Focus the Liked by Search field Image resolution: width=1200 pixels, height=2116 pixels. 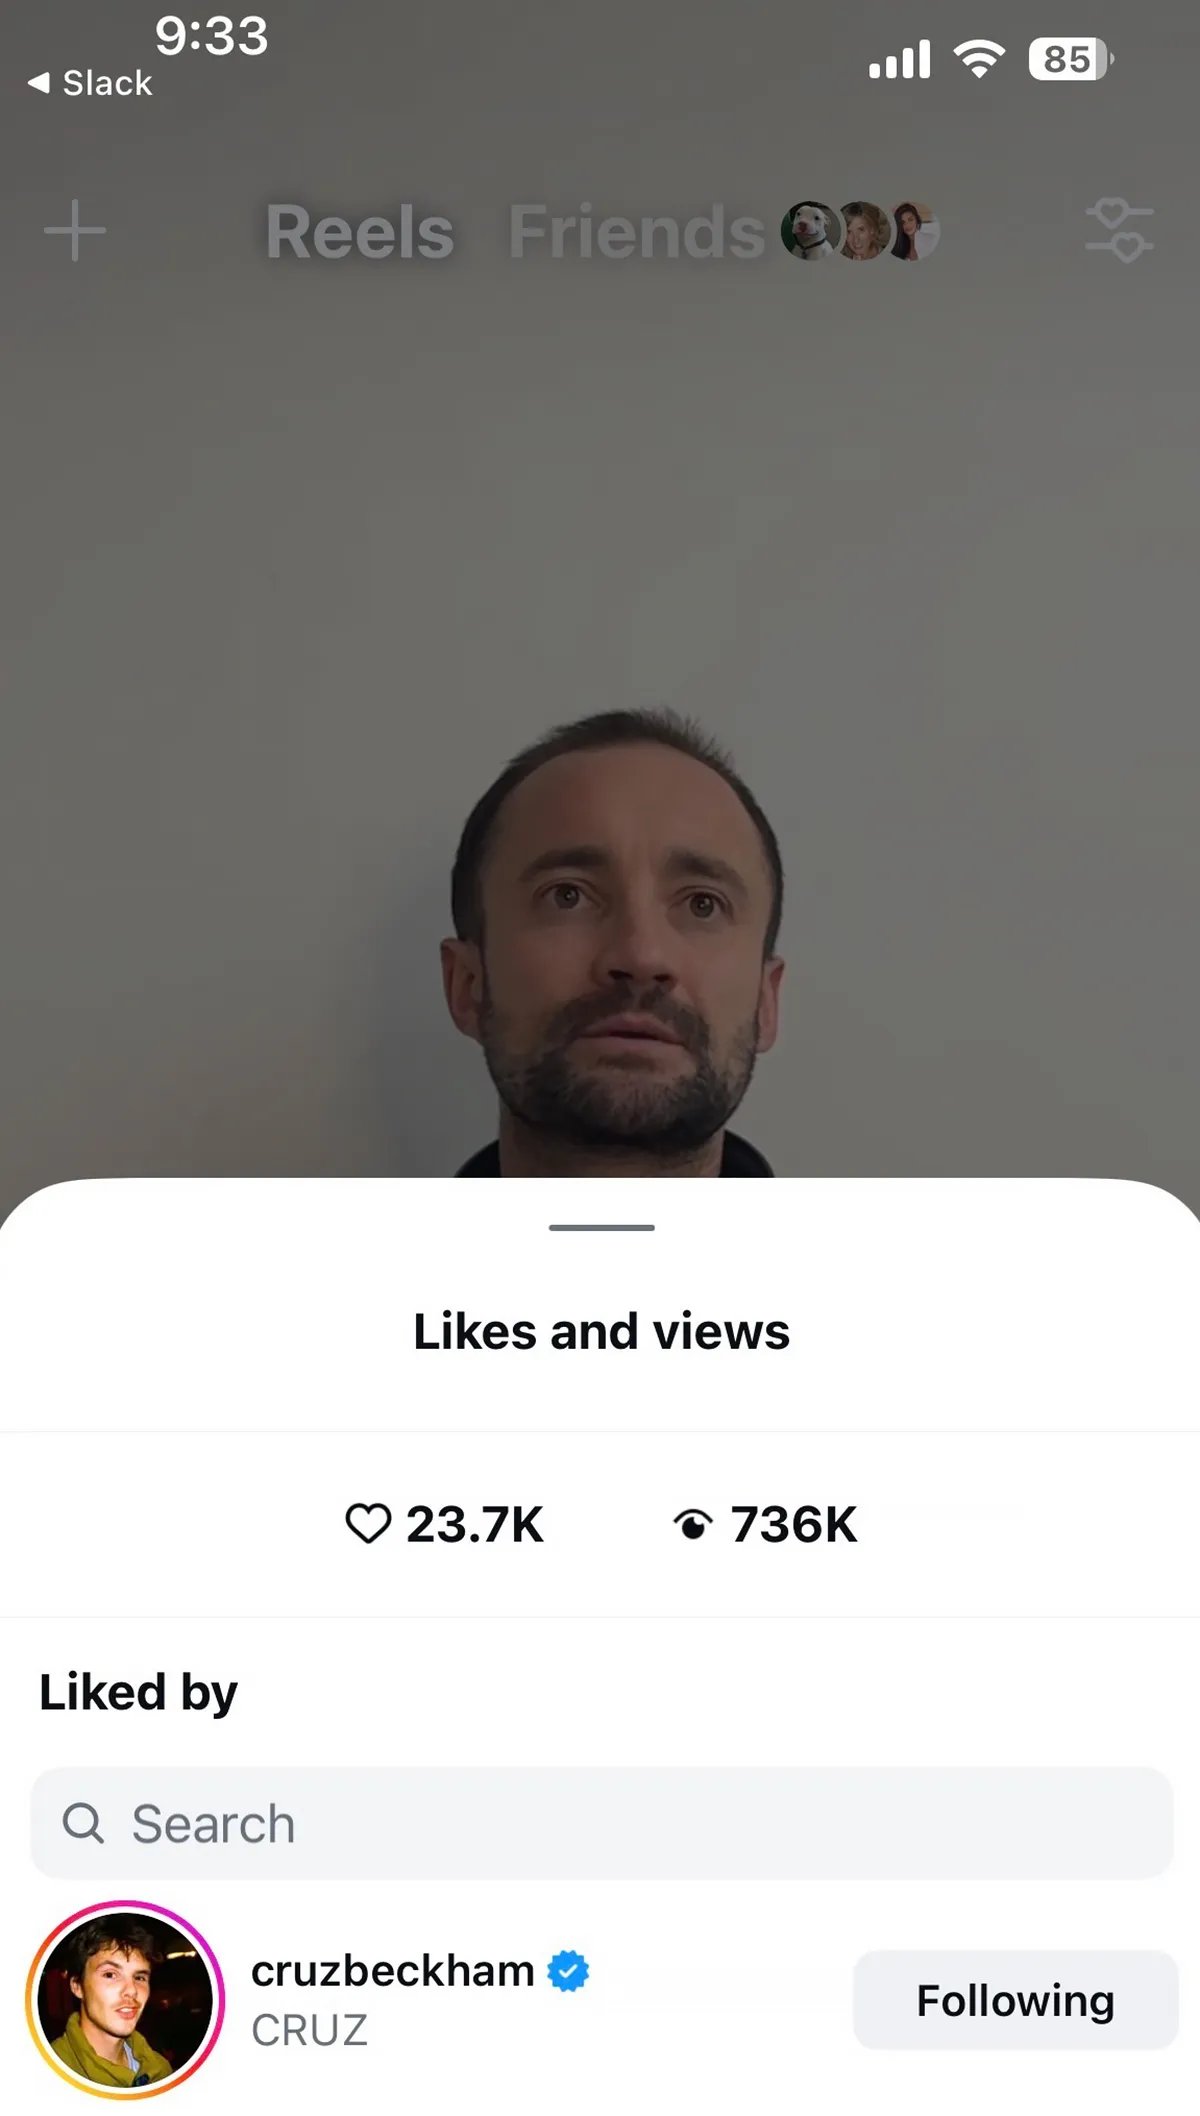[601, 1822]
